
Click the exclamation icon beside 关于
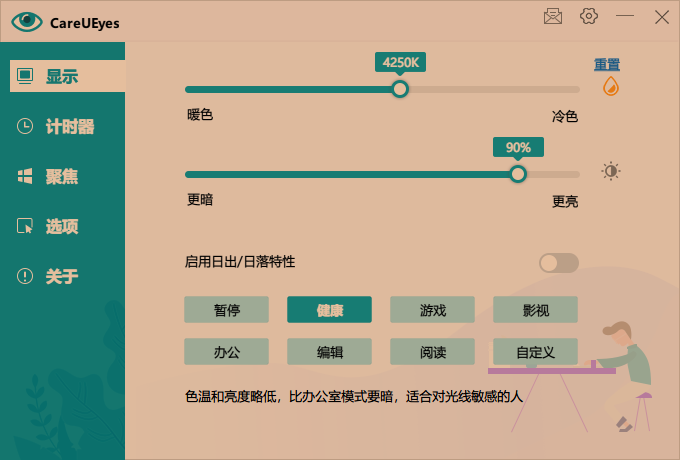click(x=25, y=276)
